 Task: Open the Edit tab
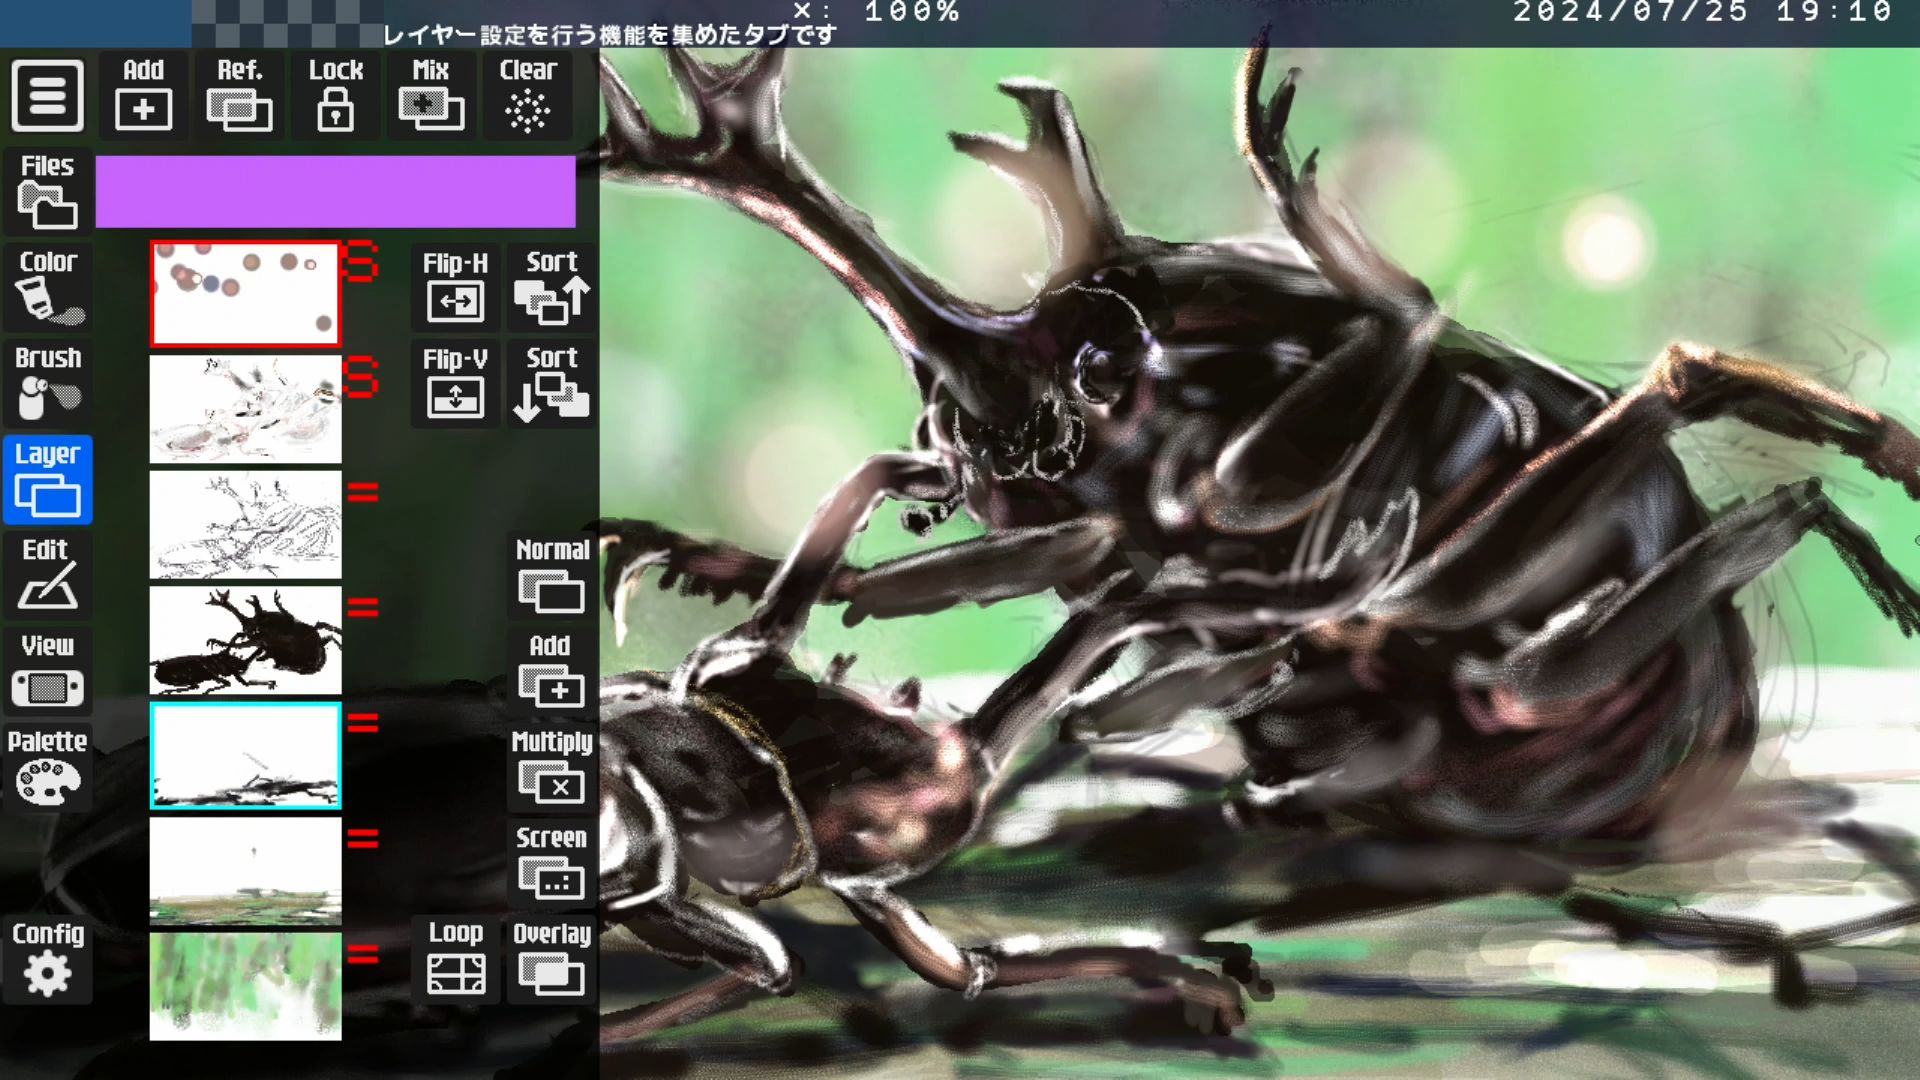(47, 576)
